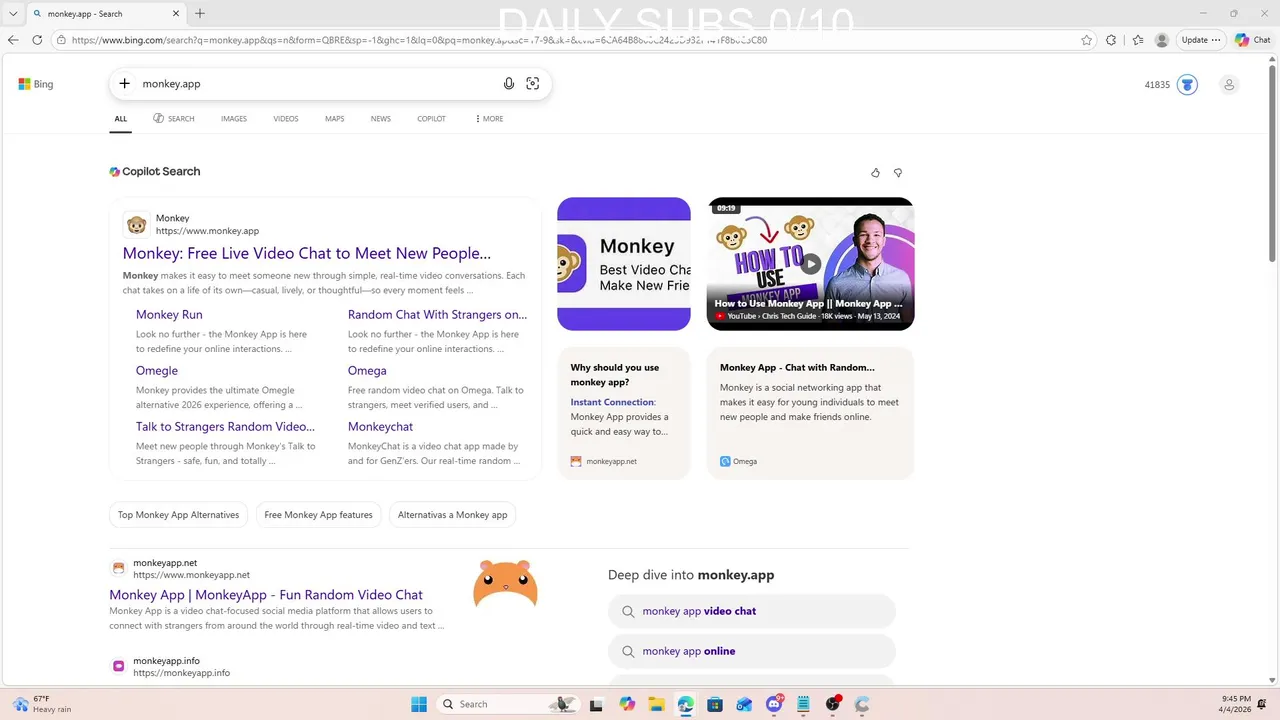Open the Omegle sublink
The image size is (1280, 720).
(x=157, y=370)
